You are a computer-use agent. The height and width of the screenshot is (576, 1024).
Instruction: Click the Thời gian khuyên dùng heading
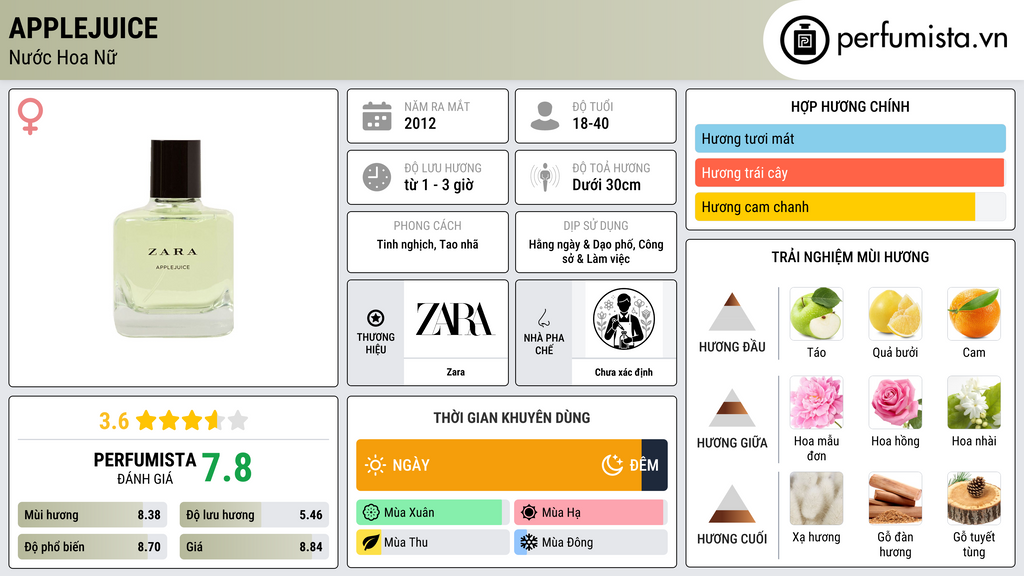pyautogui.click(x=512, y=418)
